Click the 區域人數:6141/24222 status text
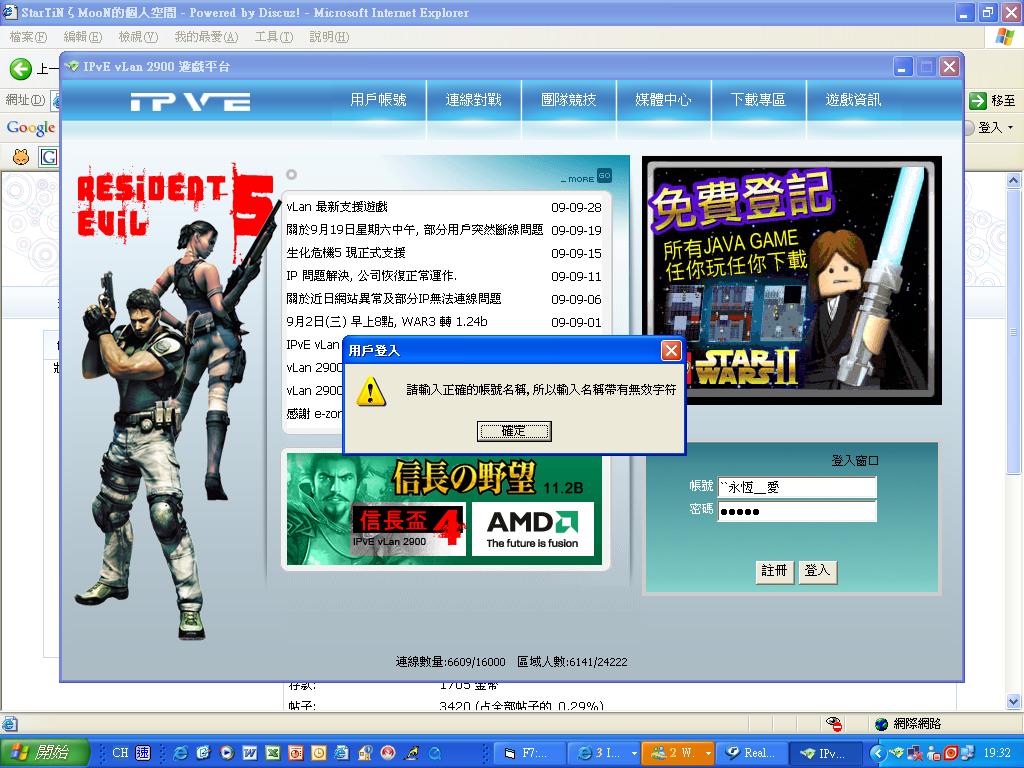1024x768 pixels. coord(572,662)
